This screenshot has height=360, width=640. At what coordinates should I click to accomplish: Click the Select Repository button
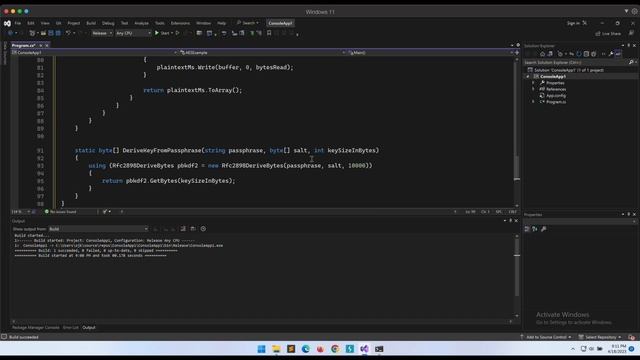click(x=600, y=337)
